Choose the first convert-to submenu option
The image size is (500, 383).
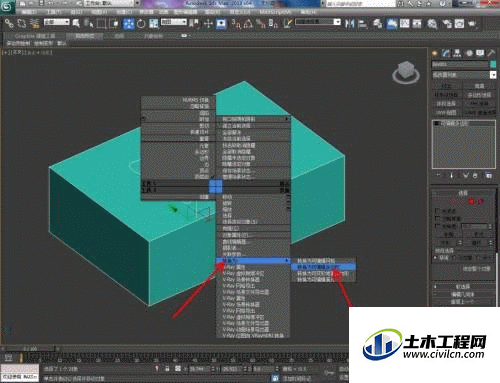[x=323, y=261]
